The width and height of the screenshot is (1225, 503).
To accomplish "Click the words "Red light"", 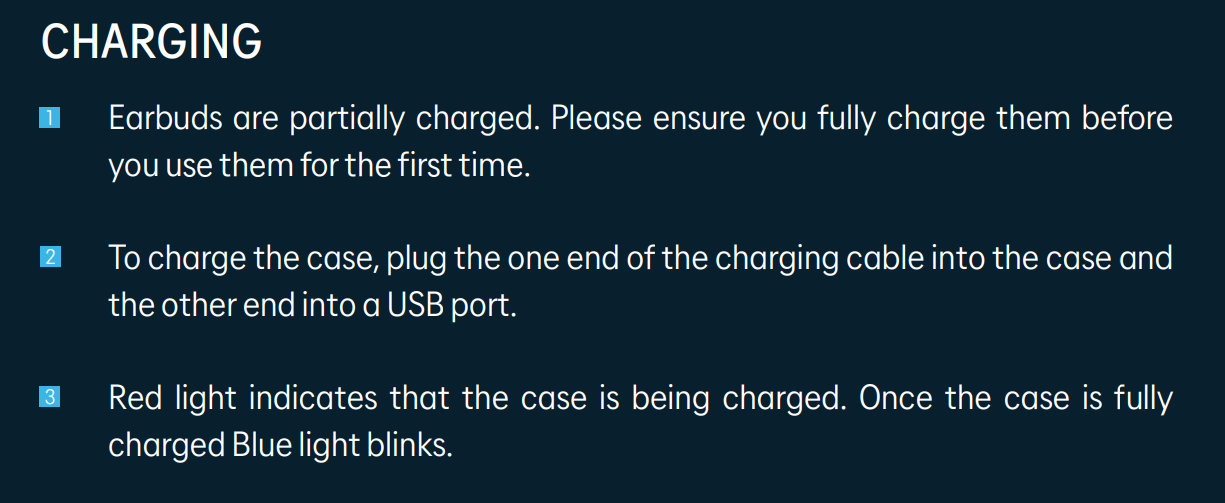I will [172, 400].
